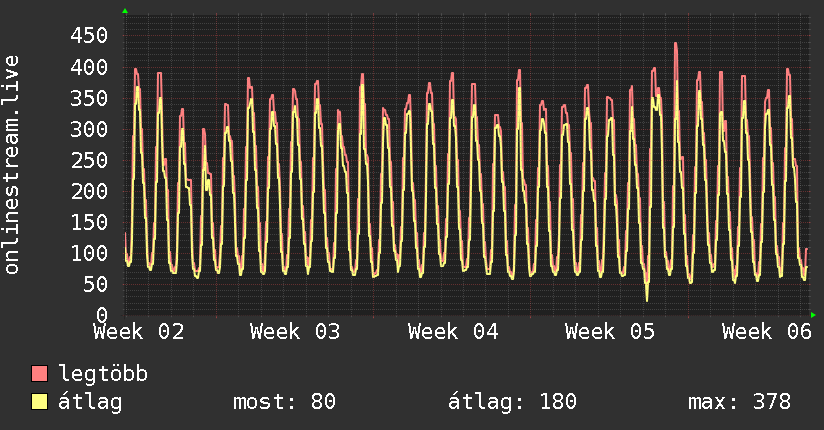This screenshot has width=824, height=430.
Task: Click the 400 y-axis value
Action: pos(89,67)
